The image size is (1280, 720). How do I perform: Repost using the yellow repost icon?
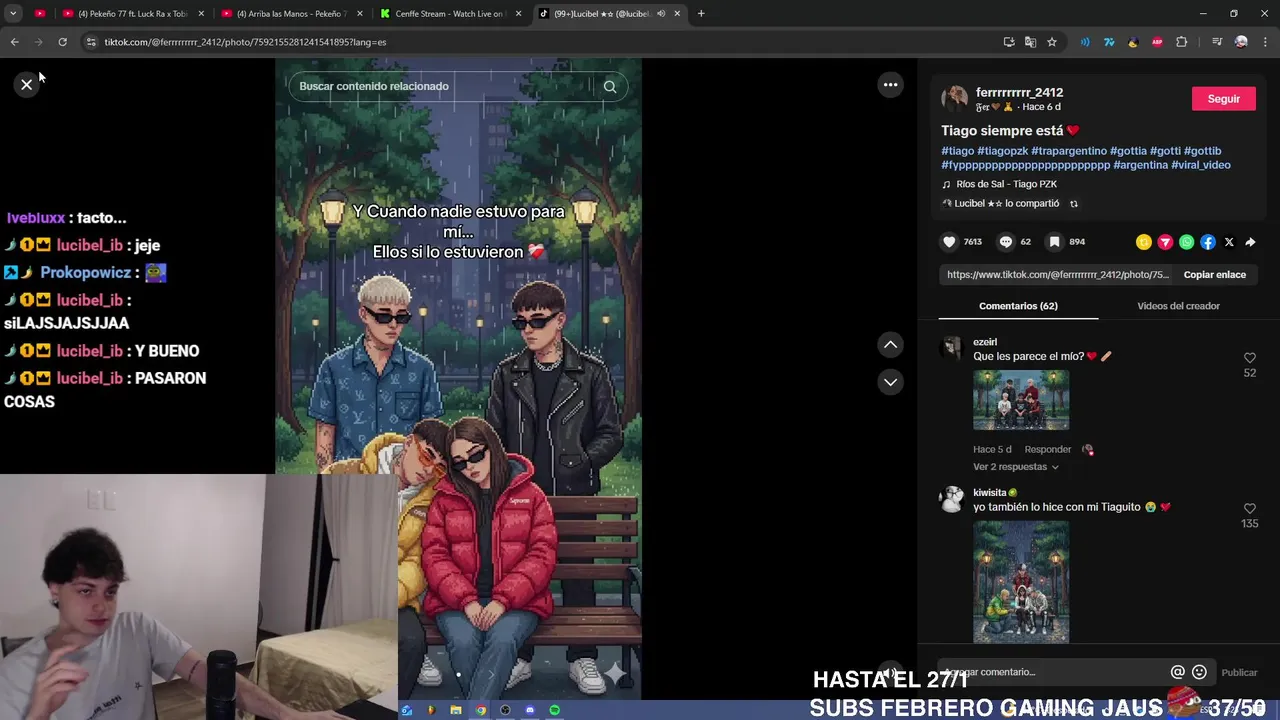[1144, 242]
